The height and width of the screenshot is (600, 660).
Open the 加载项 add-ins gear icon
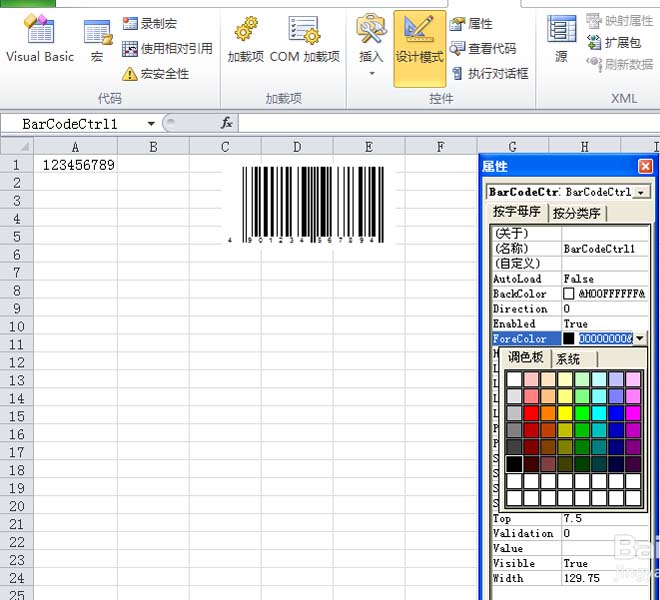pos(246,40)
